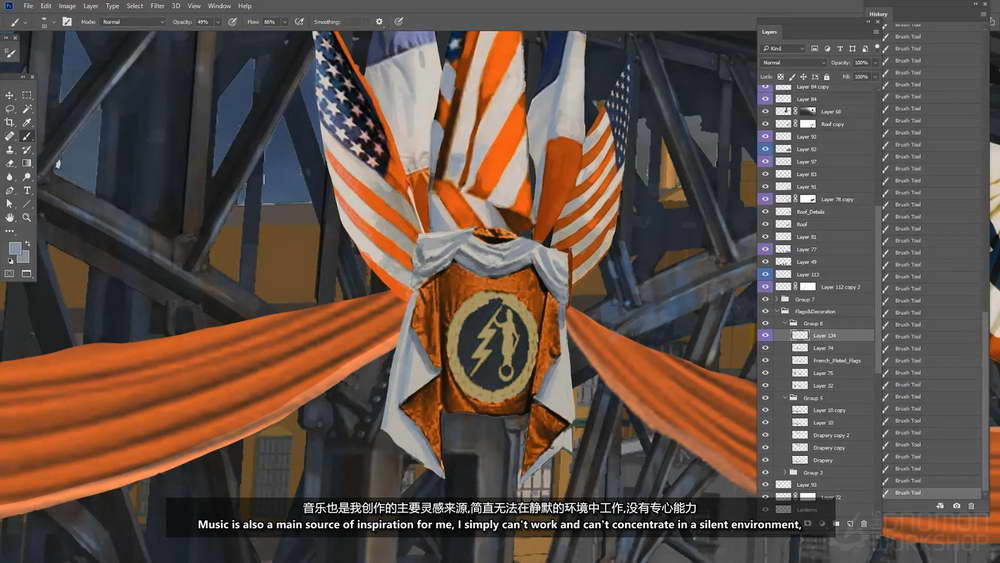Select the Path Selection tool

10,204
